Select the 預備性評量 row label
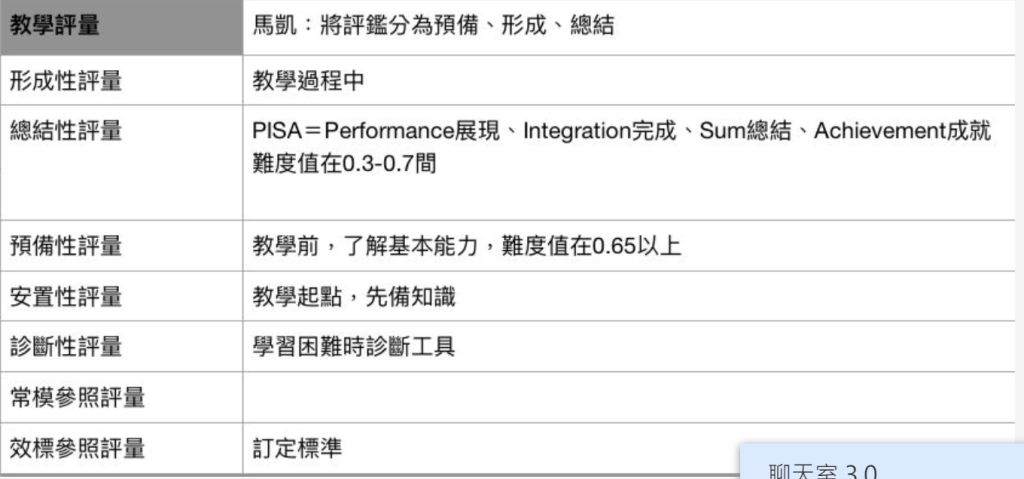This screenshot has width=1024, height=479. (66, 245)
